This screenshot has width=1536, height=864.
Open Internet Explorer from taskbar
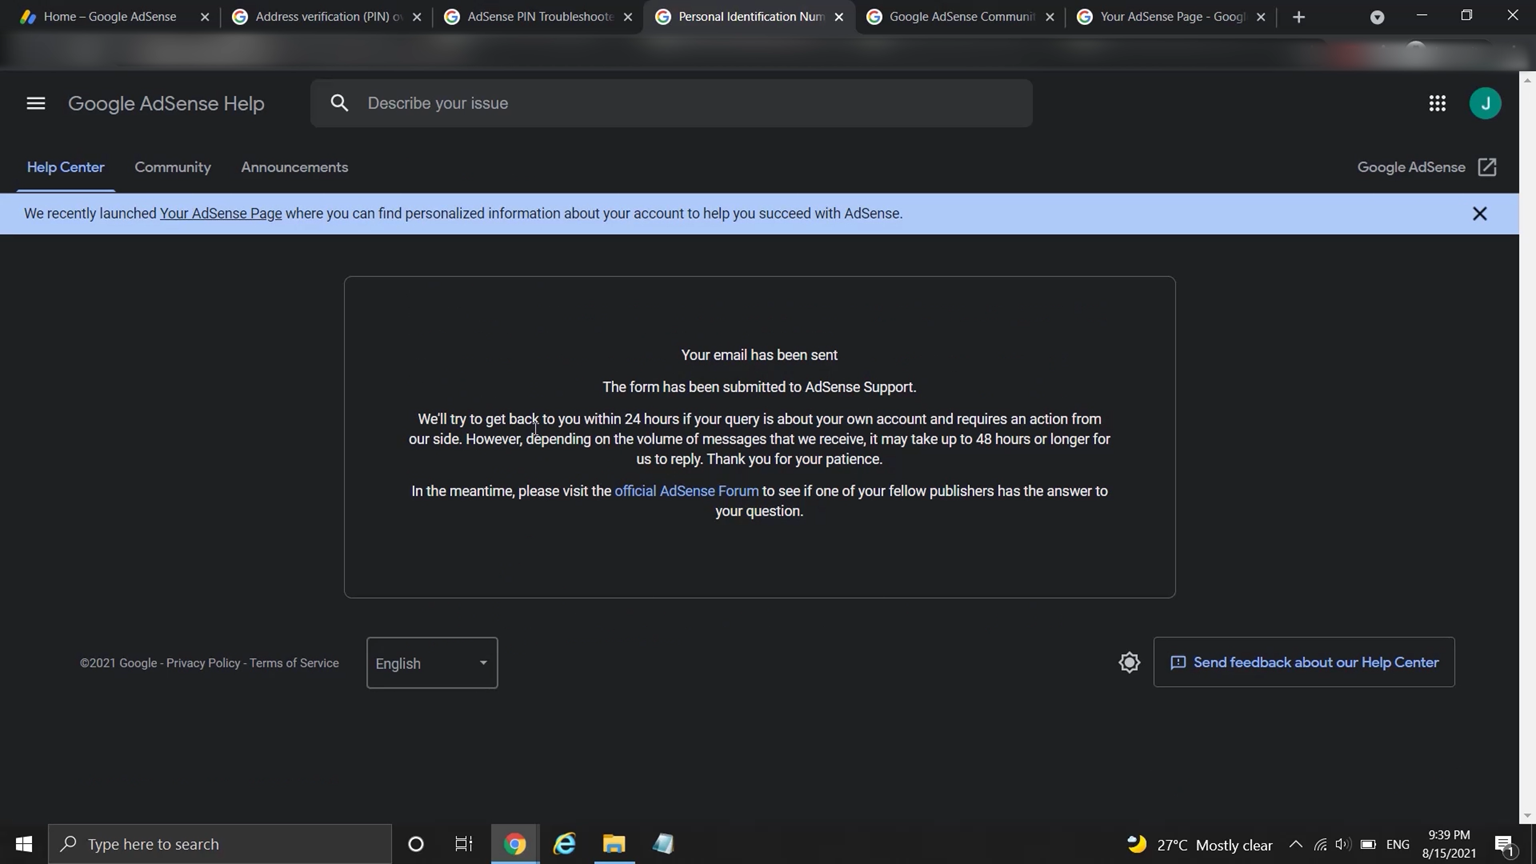pos(565,844)
